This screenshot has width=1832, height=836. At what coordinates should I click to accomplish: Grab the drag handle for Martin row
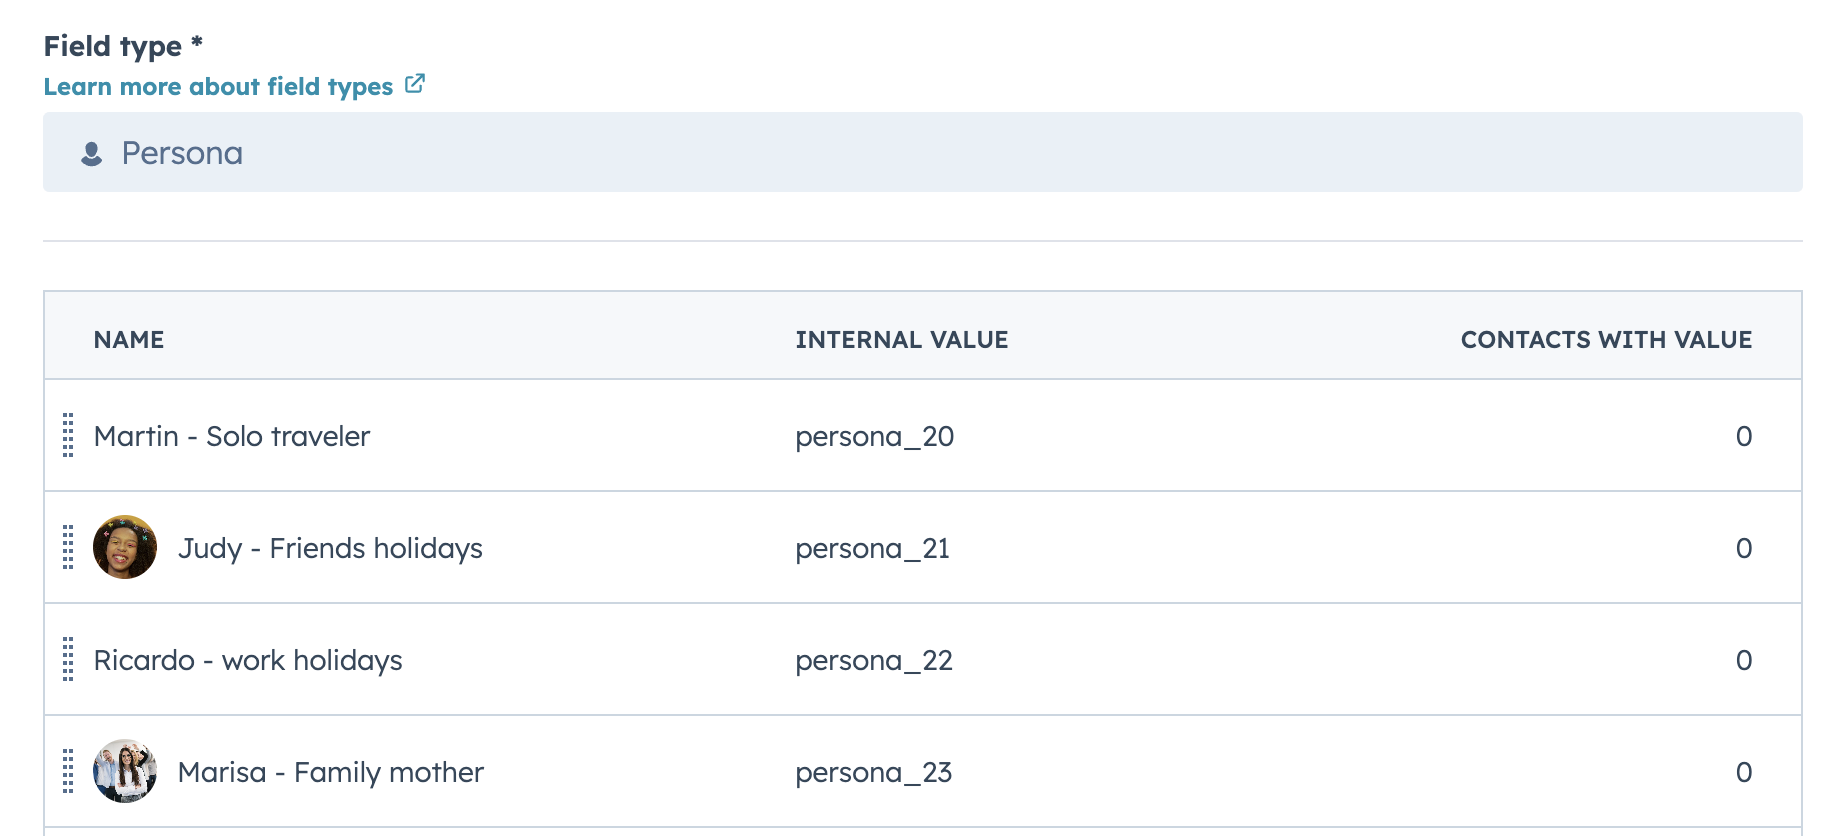68,435
